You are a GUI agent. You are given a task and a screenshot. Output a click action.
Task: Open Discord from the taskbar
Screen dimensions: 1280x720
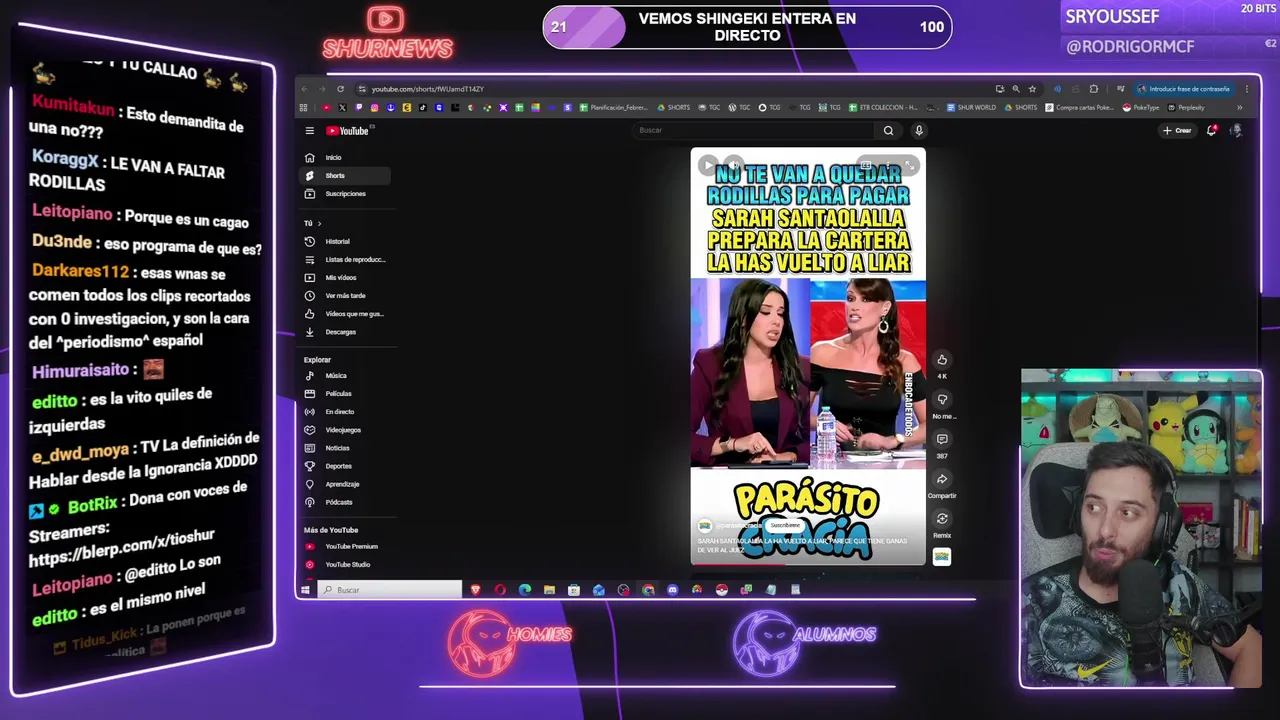point(672,590)
